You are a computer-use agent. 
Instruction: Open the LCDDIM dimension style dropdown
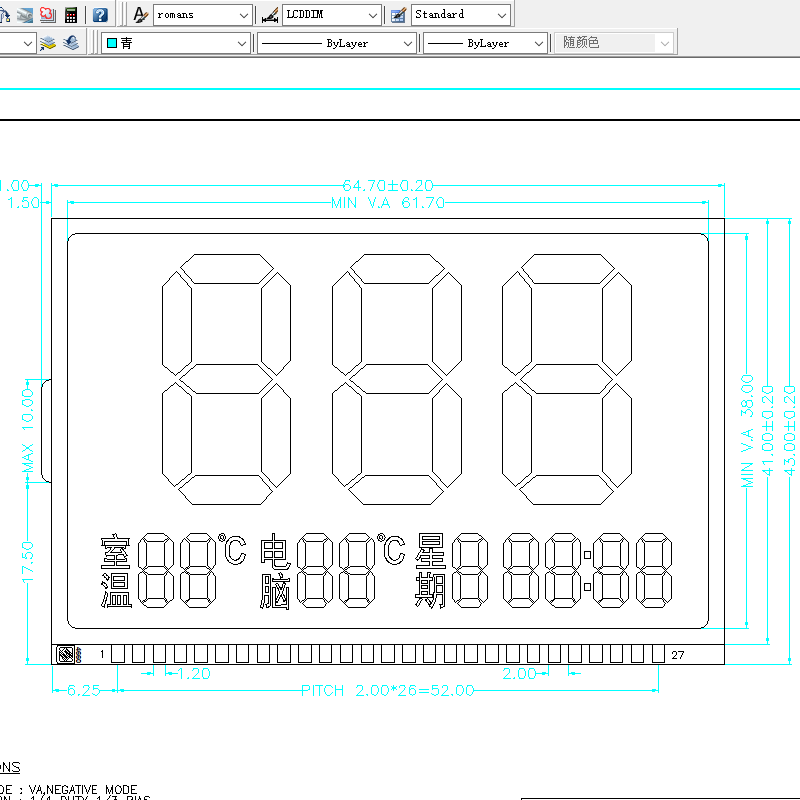pos(372,14)
